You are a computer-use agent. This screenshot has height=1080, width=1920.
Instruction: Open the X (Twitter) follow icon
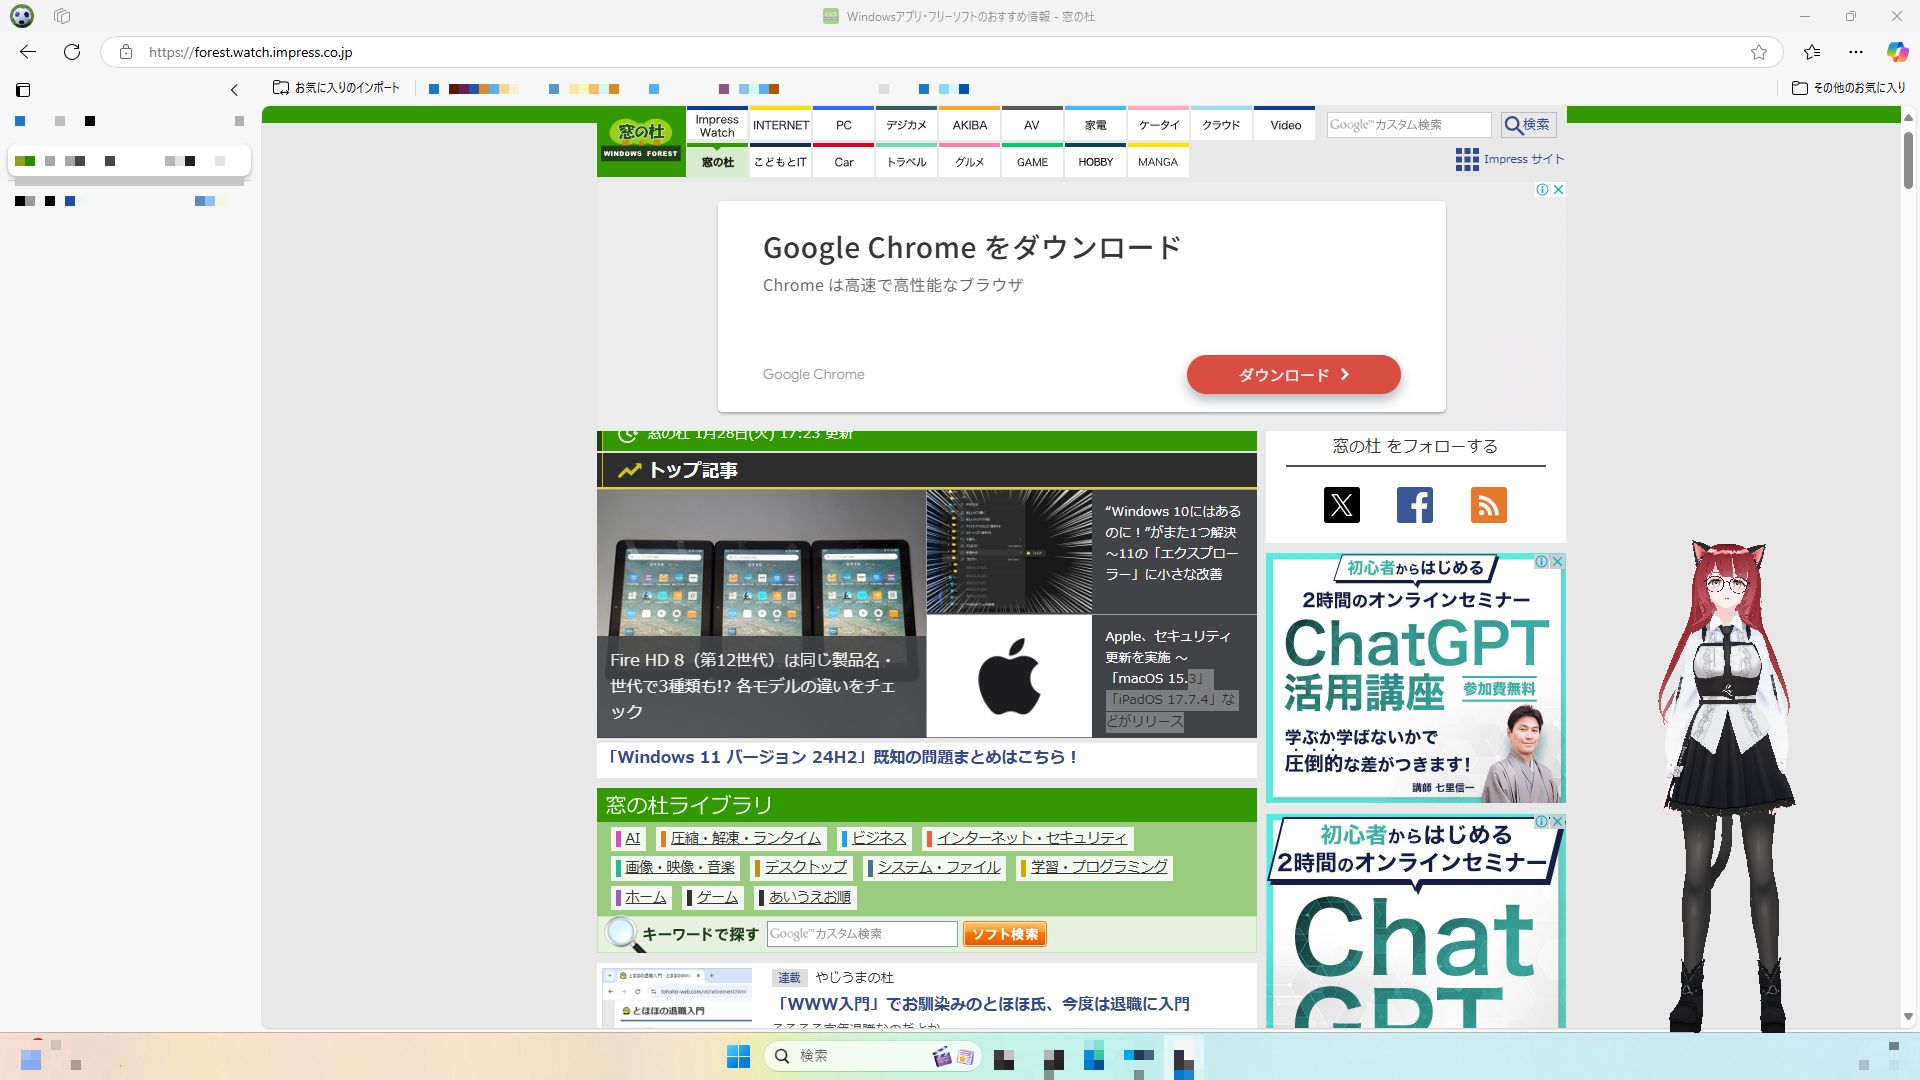(1341, 505)
